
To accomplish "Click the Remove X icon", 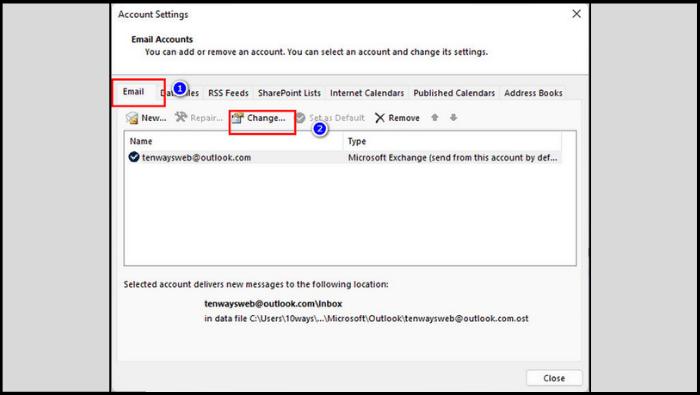I will (380, 118).
